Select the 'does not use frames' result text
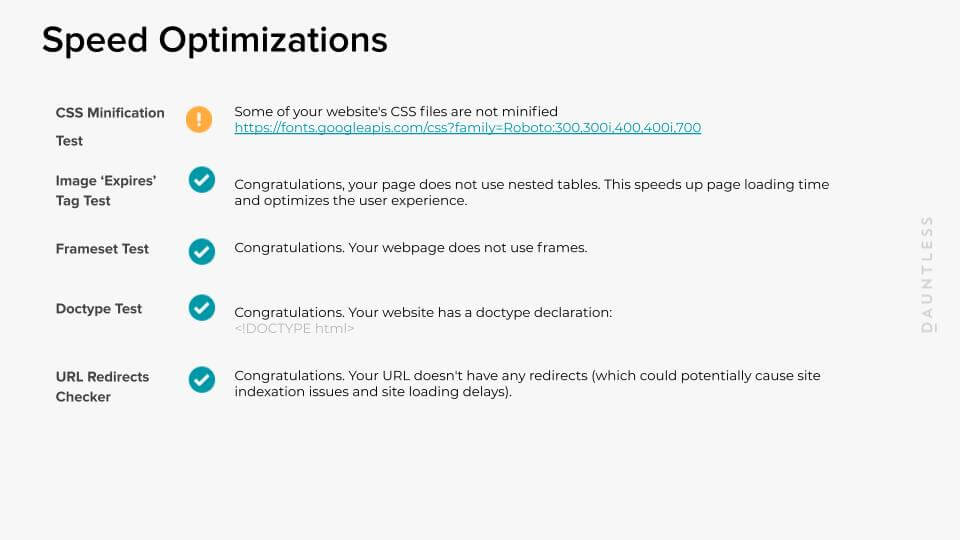Viewport: 960px width, 540px height. 410,247
